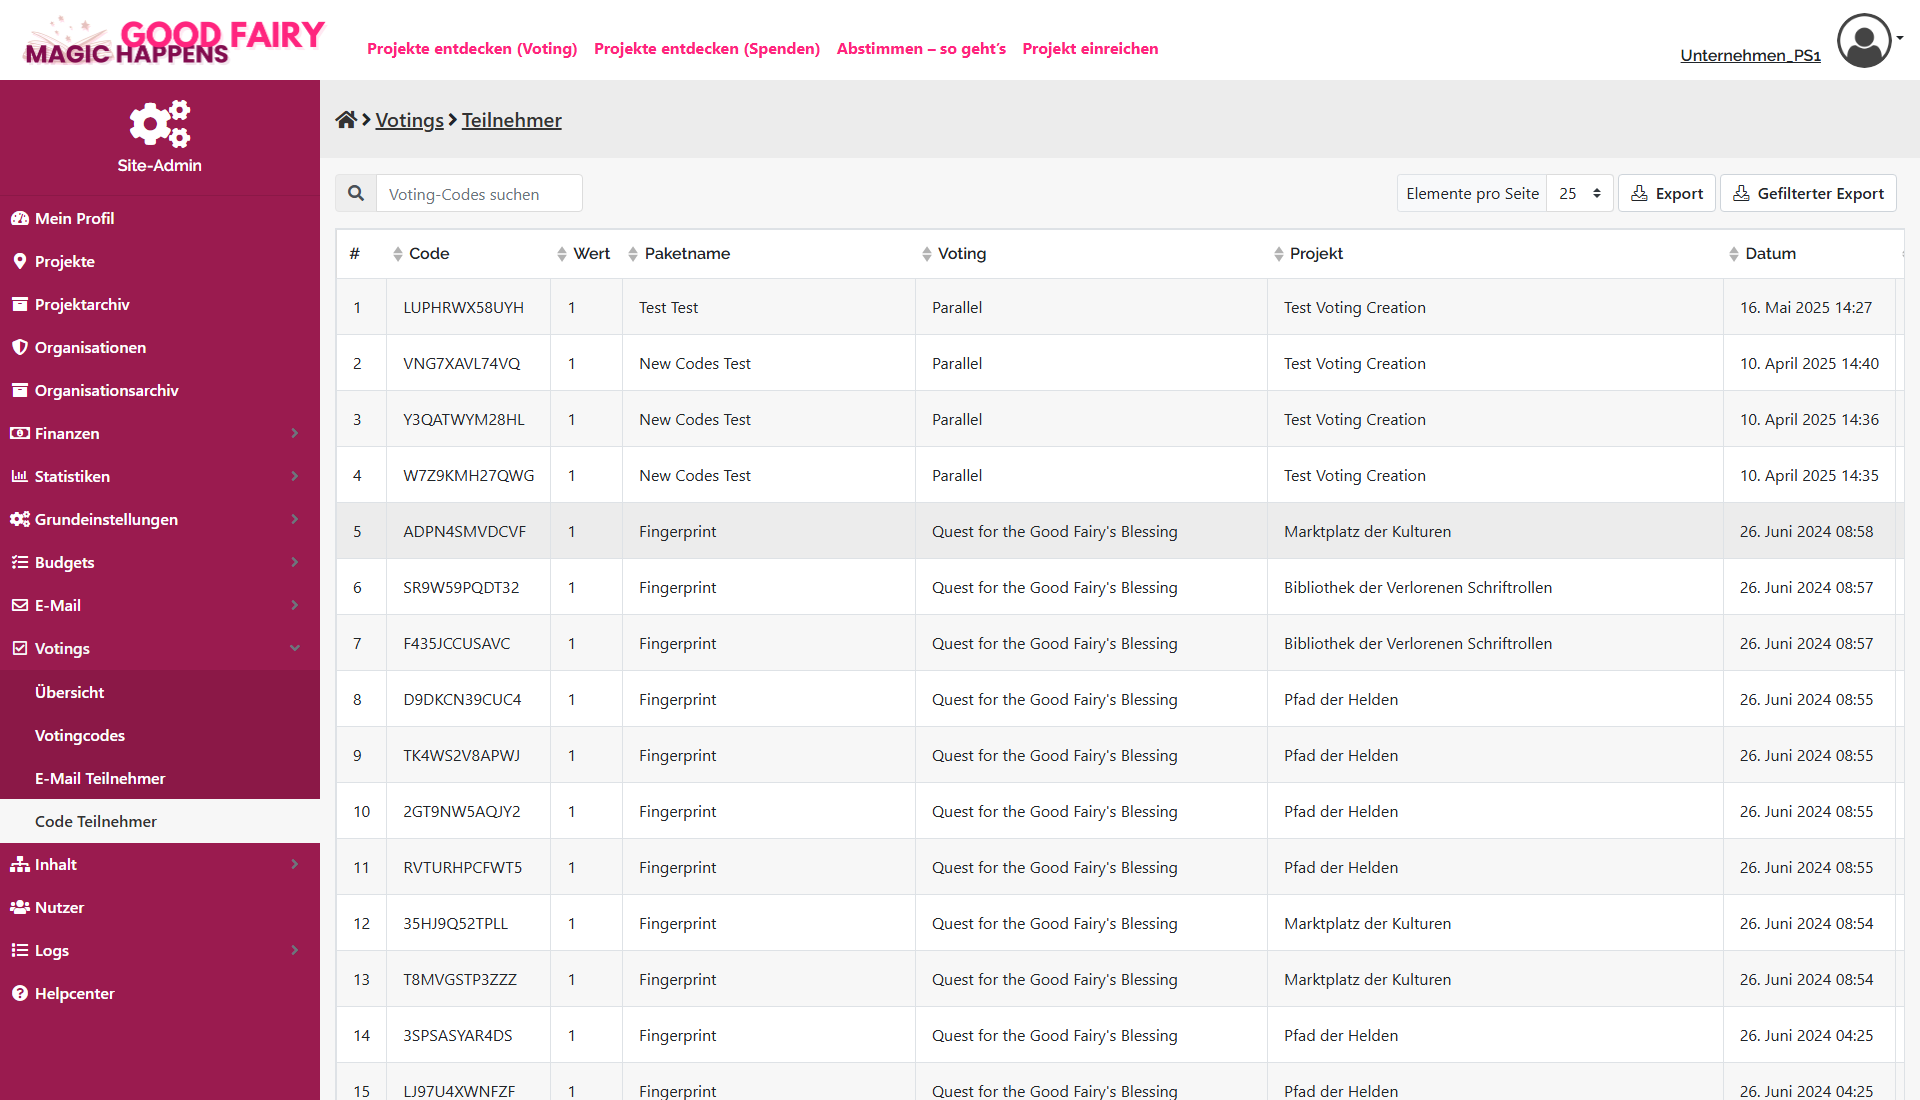Sort table by Paketname column

point(633,254)
